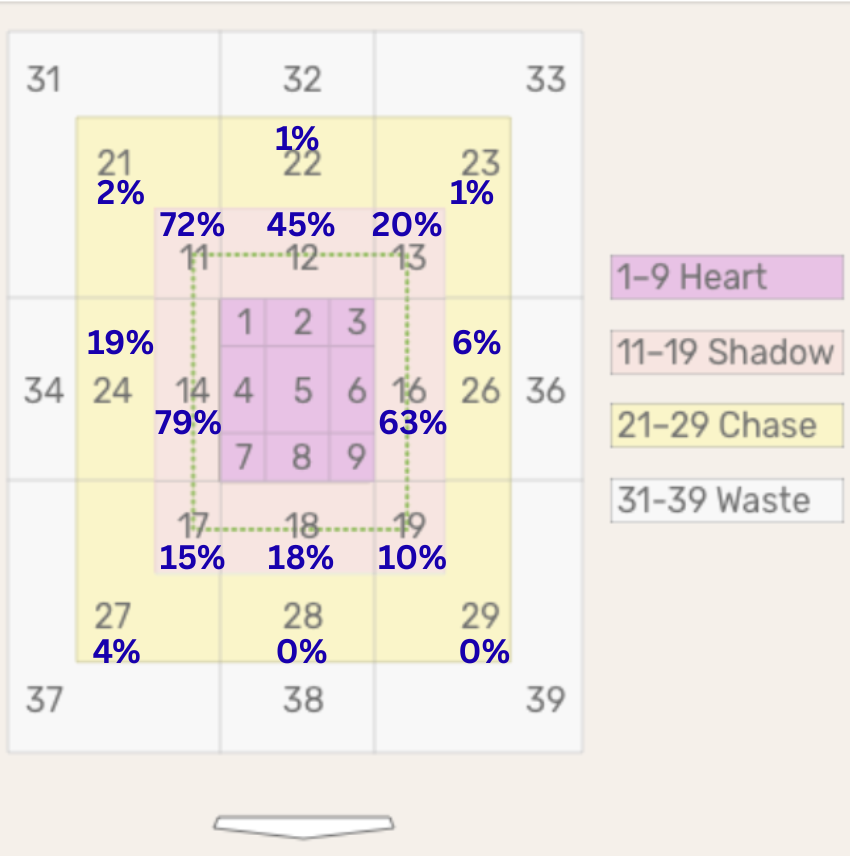850x856 pixels.
Task: Click the 72% value in zone 11
Action: click(192, 224)
